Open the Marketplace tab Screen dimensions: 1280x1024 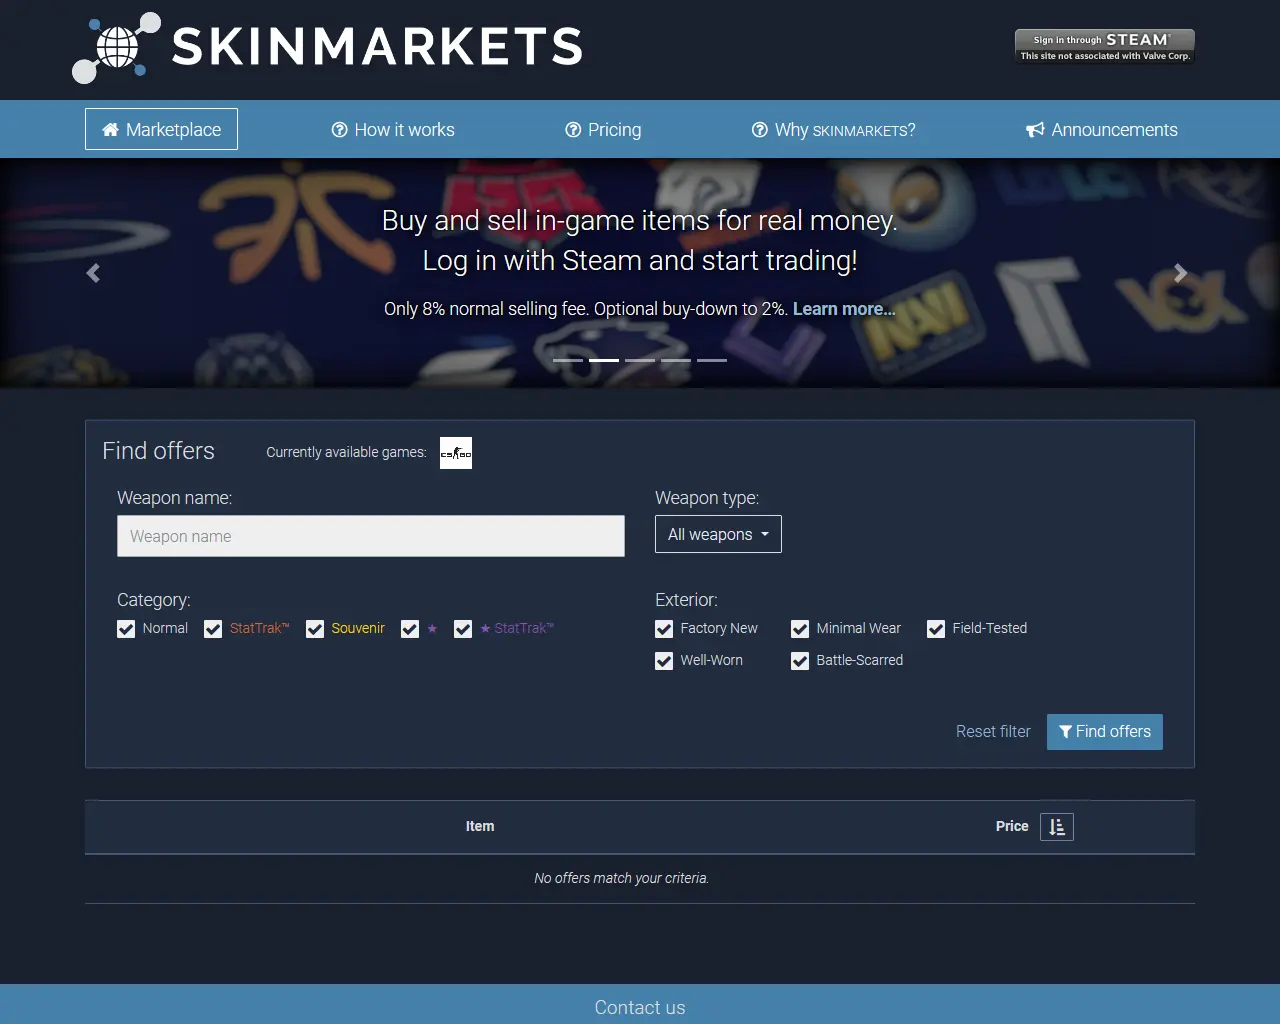pyautogui.click(x=161, y=129)
